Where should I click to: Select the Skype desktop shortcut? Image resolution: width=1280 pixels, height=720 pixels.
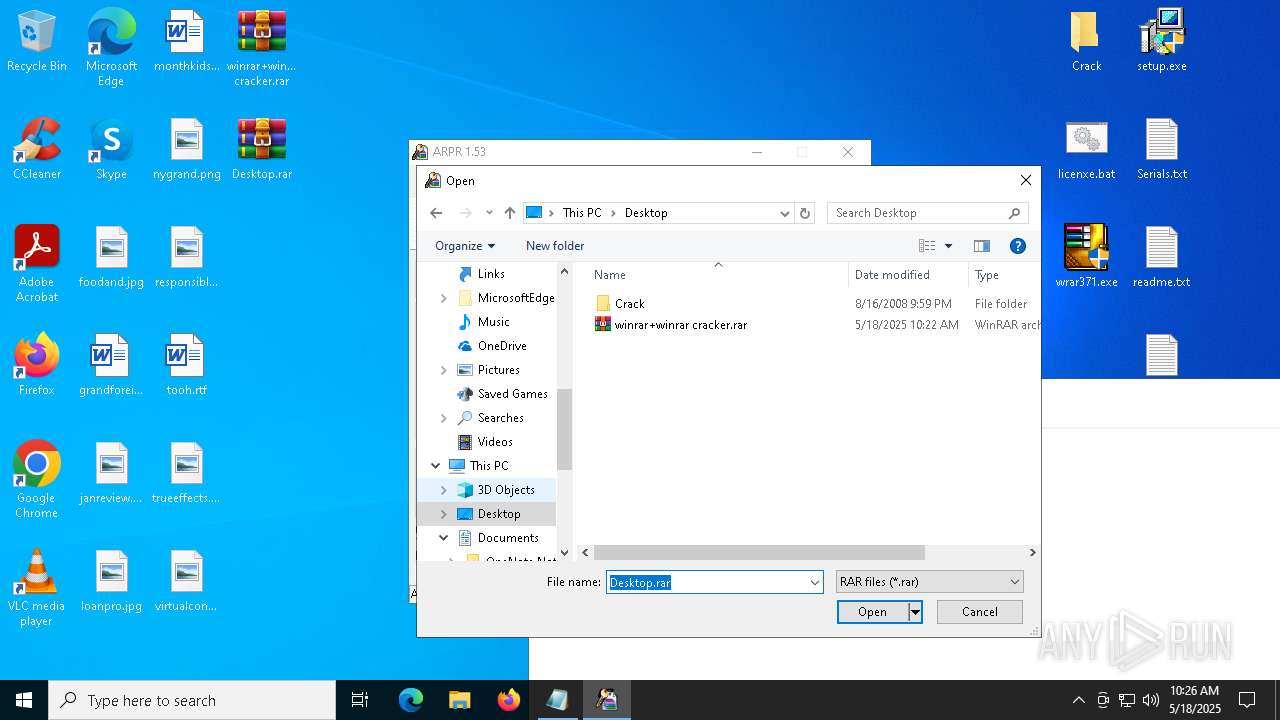pyautogui.click(x=111, y=150)
